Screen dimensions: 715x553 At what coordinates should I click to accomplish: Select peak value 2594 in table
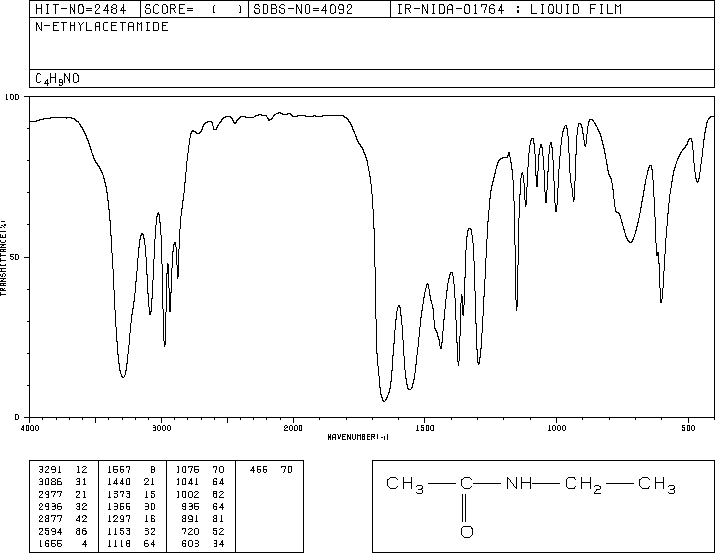coord(50,532)
